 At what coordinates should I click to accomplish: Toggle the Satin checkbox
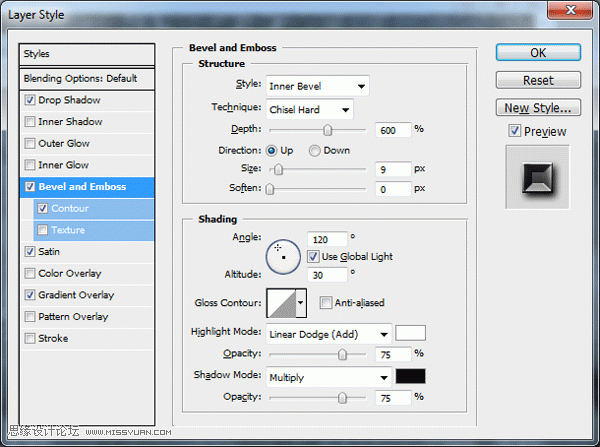pyautogui.click(x=30, y=251)
